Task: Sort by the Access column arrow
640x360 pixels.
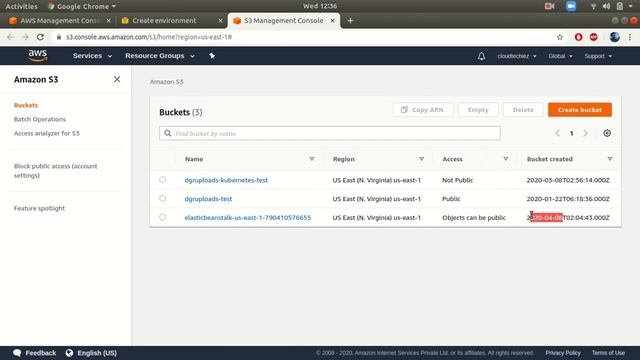Action: coord(506,159)
